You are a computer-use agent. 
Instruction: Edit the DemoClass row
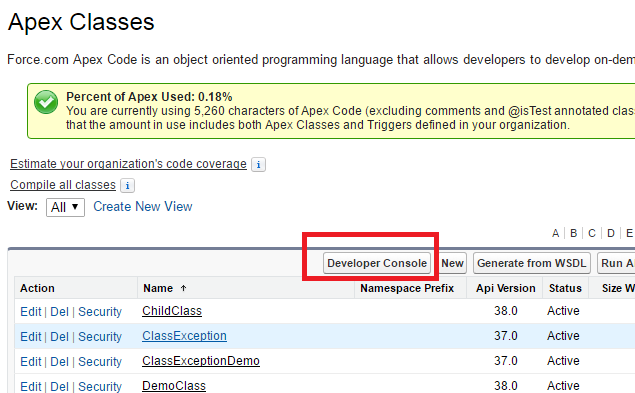click(x=31, y=387)
